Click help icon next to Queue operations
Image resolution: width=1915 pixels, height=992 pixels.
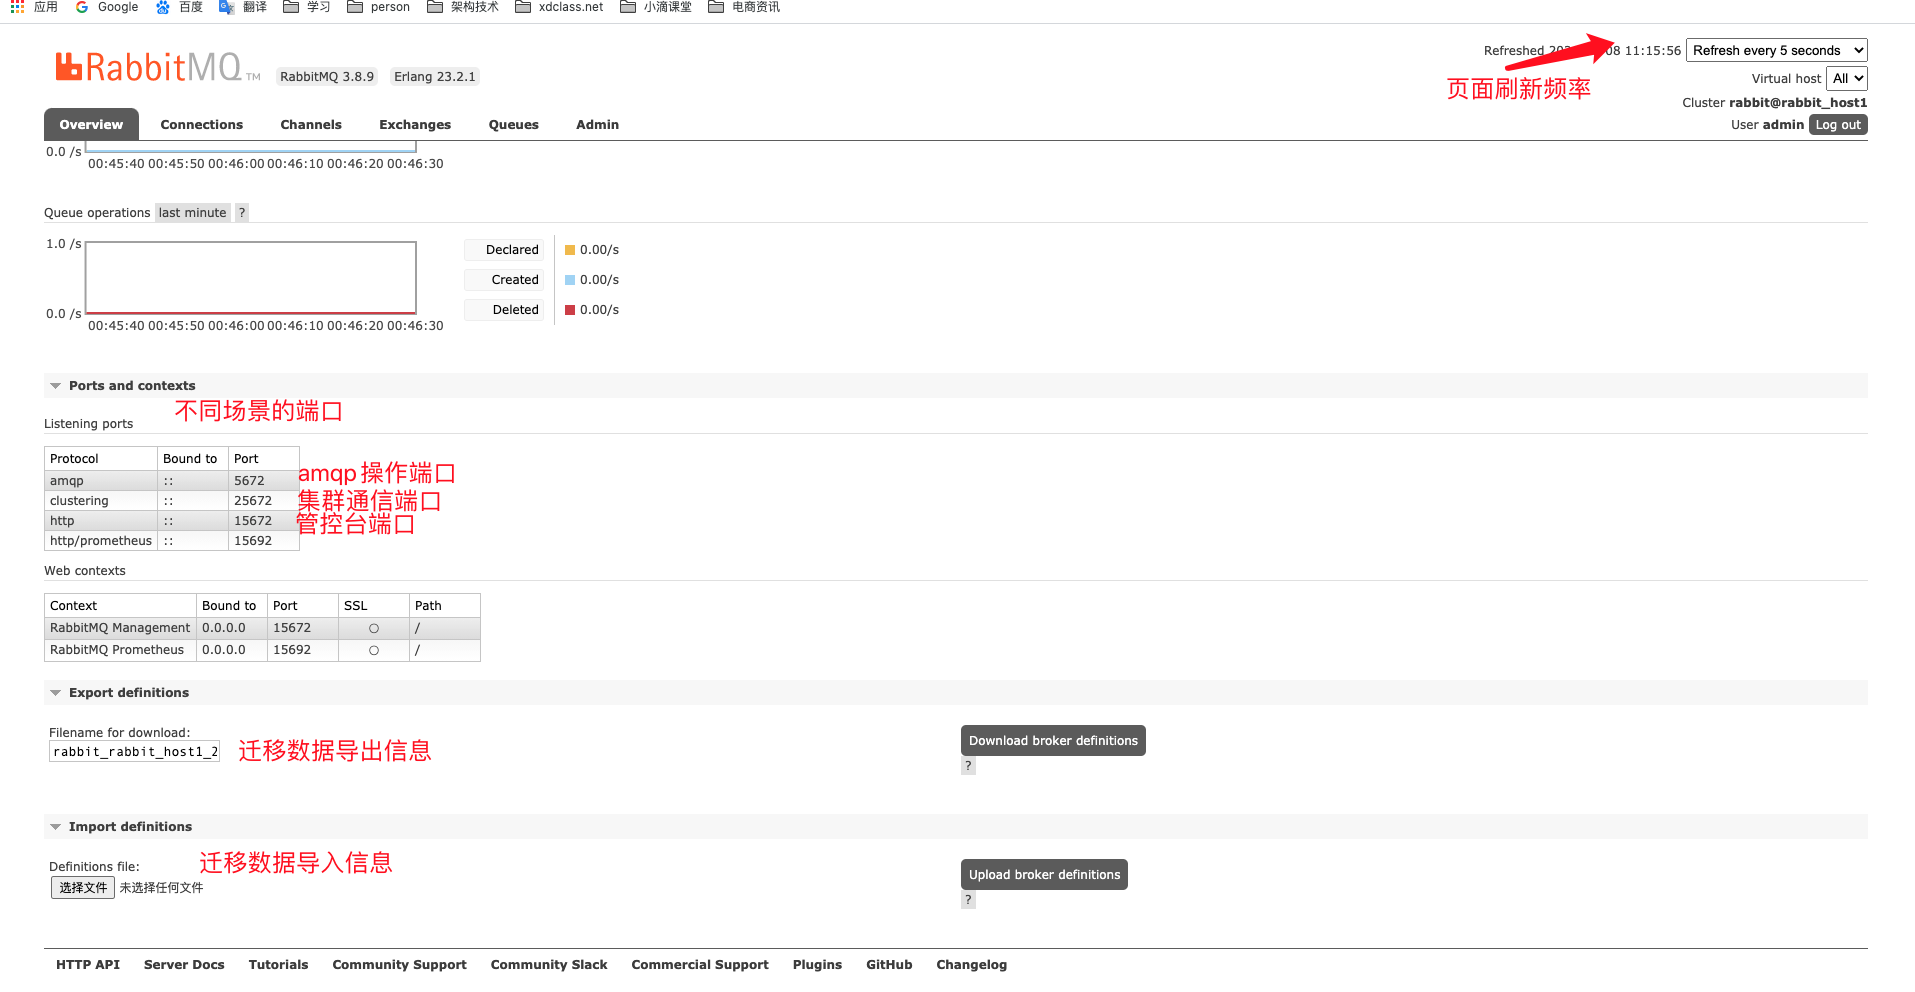(x=241, y=213)
